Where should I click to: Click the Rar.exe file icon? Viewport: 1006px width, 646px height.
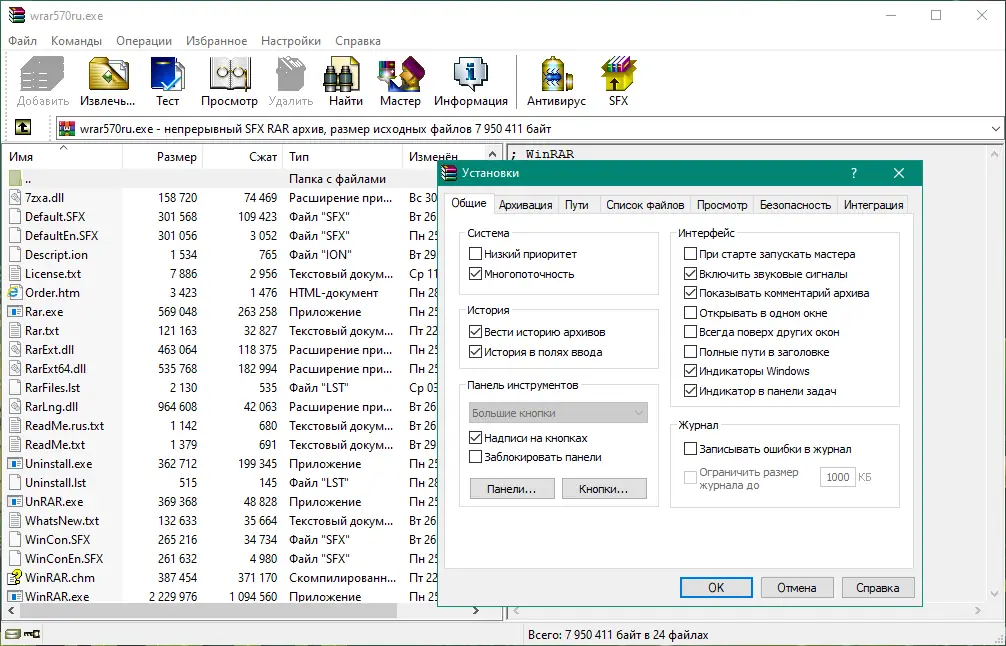[15, 312]
